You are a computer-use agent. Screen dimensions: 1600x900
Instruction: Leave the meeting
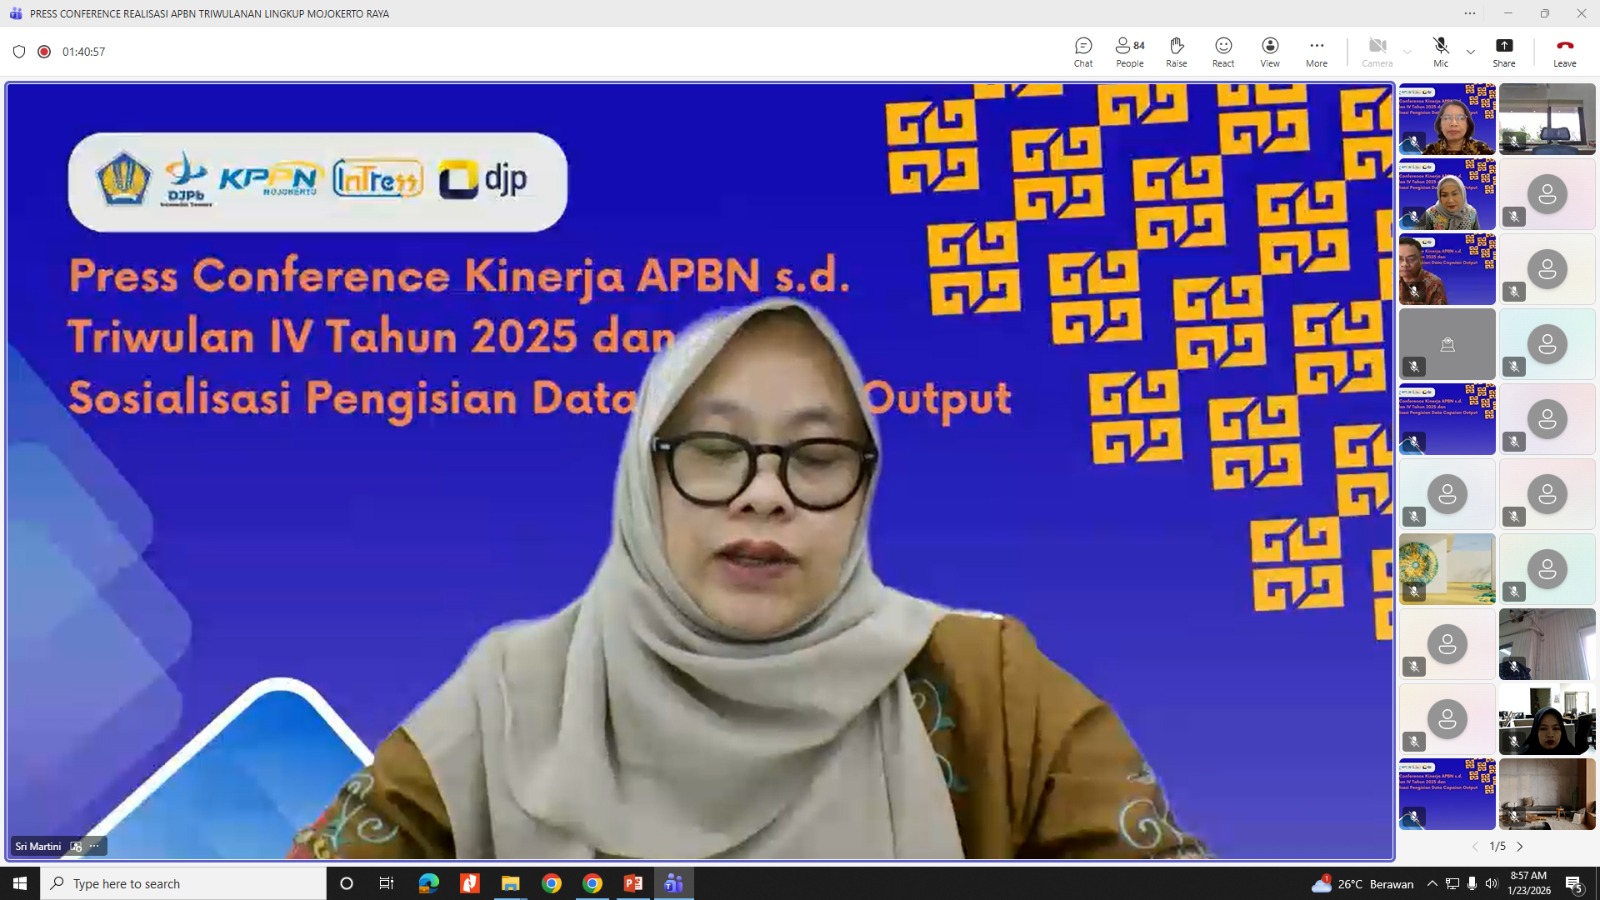click(1565, 52)
